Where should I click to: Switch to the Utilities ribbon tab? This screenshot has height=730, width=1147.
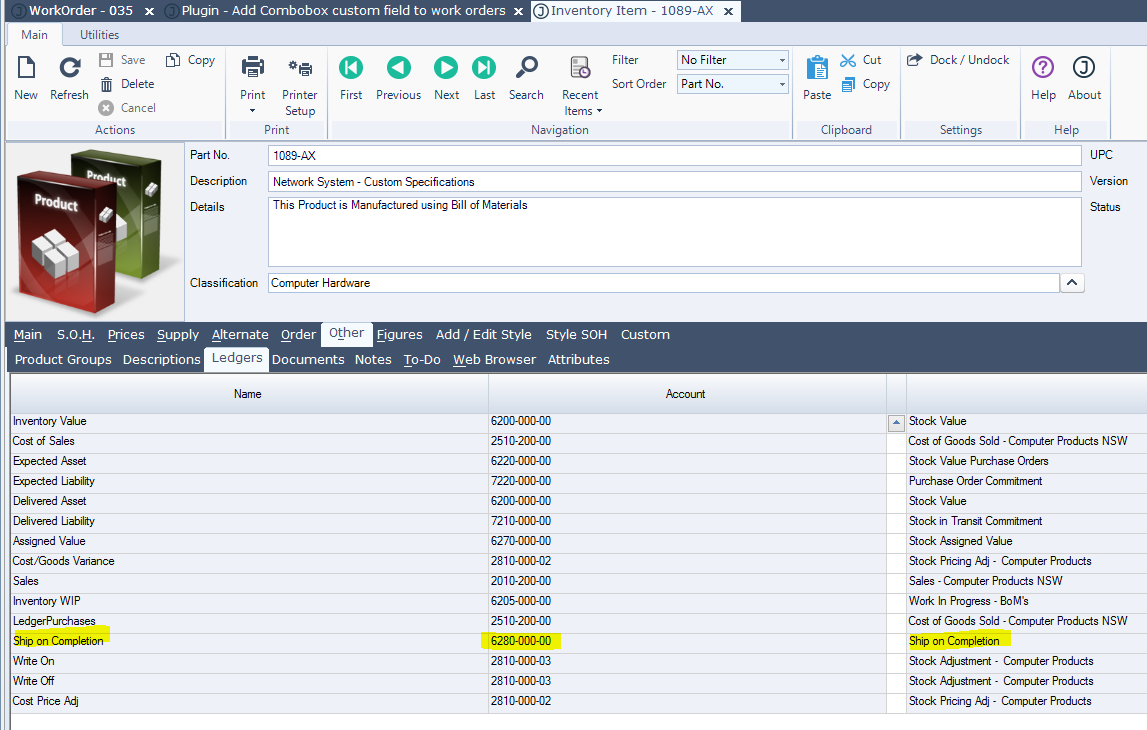pyautogui.click(x=99, y=35)
